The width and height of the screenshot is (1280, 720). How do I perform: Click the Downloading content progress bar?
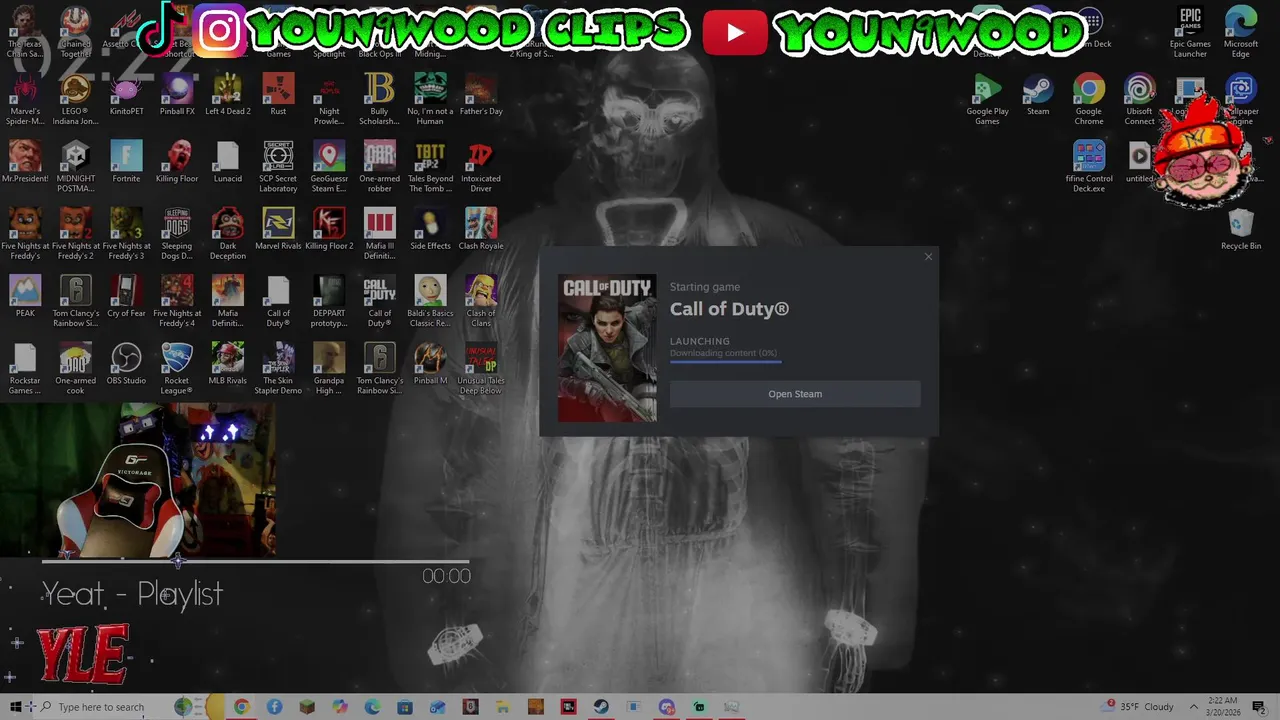click(x=724, y=360)
